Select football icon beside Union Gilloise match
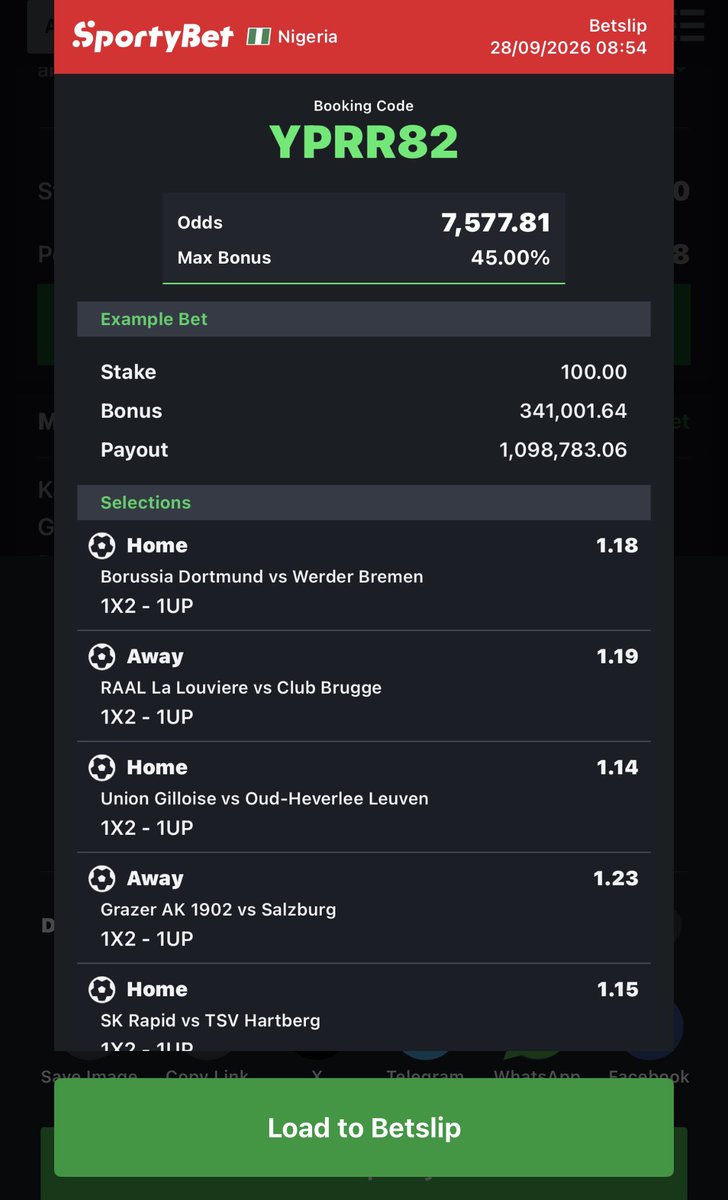The width and height of the screenshot is (728, 1200). pos(102,767)
